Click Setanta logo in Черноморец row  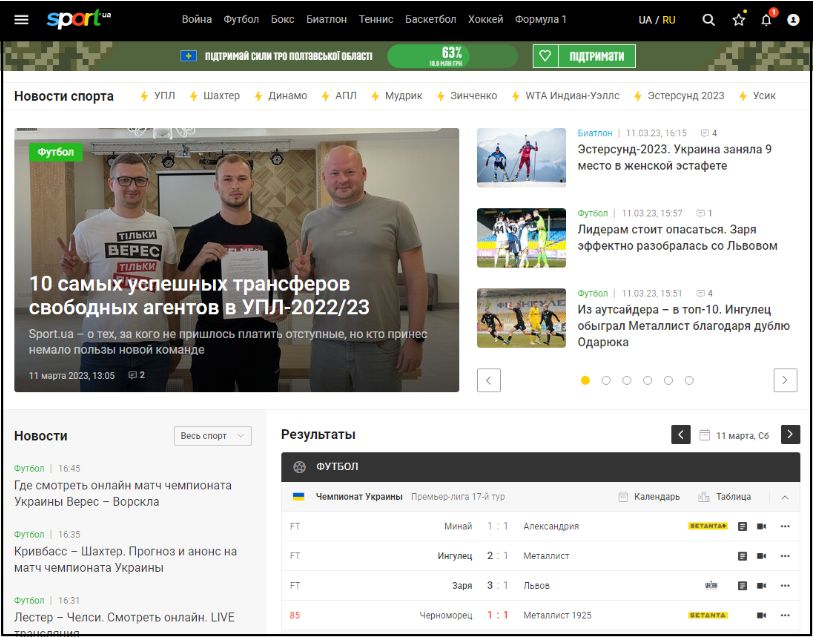click(x=708, y=615)
